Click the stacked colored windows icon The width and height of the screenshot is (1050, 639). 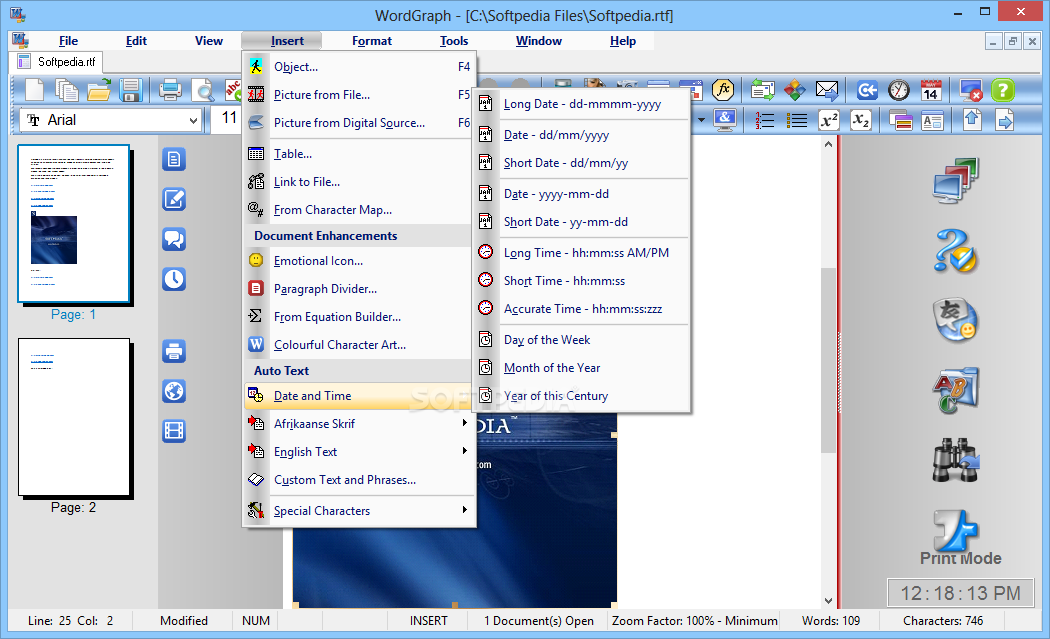[901, 121]
